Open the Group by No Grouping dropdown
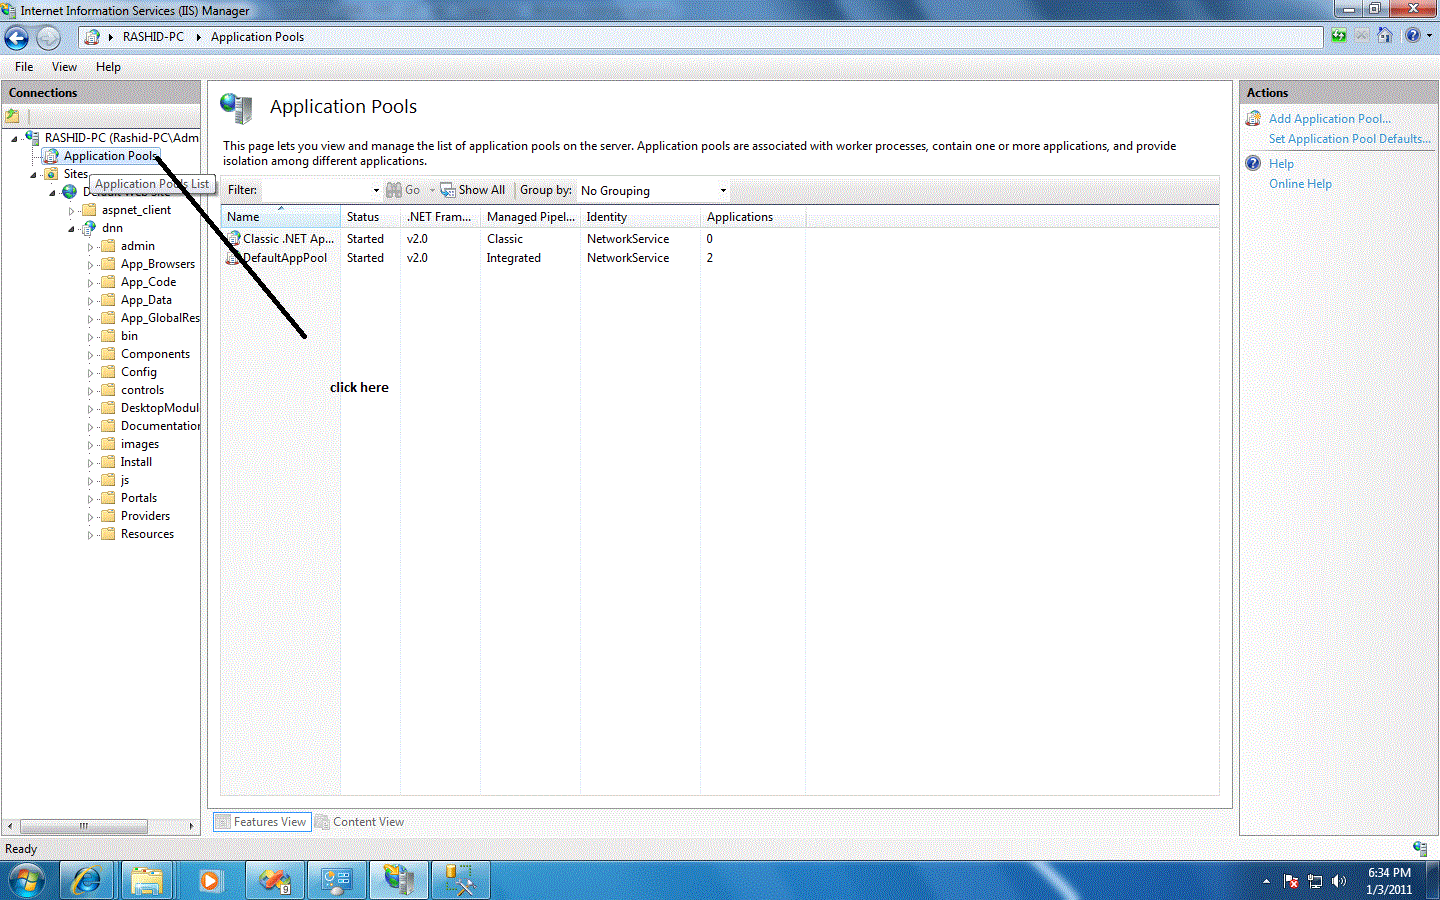This screenshot has height=900, width=1440. click(654, 190)
